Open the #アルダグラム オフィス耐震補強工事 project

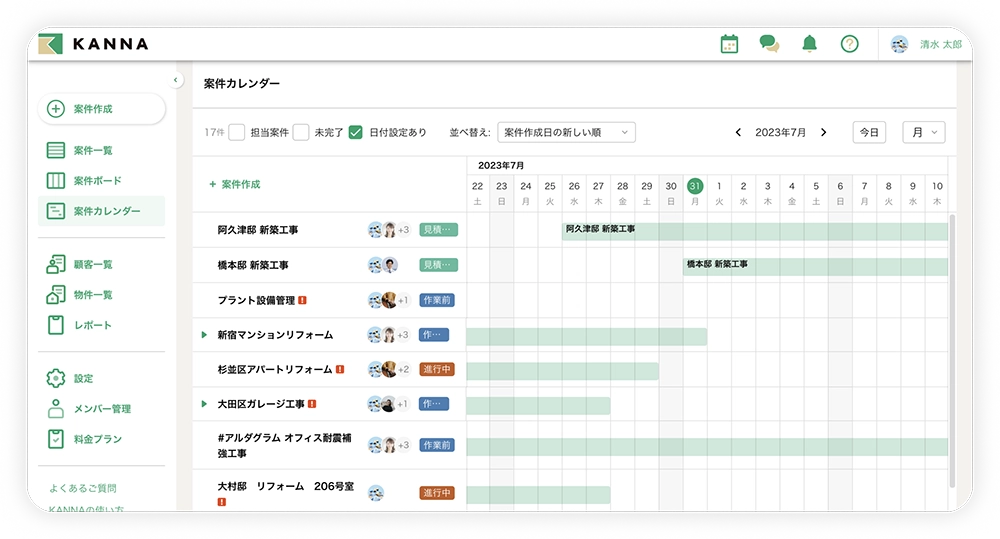[284, 445]
